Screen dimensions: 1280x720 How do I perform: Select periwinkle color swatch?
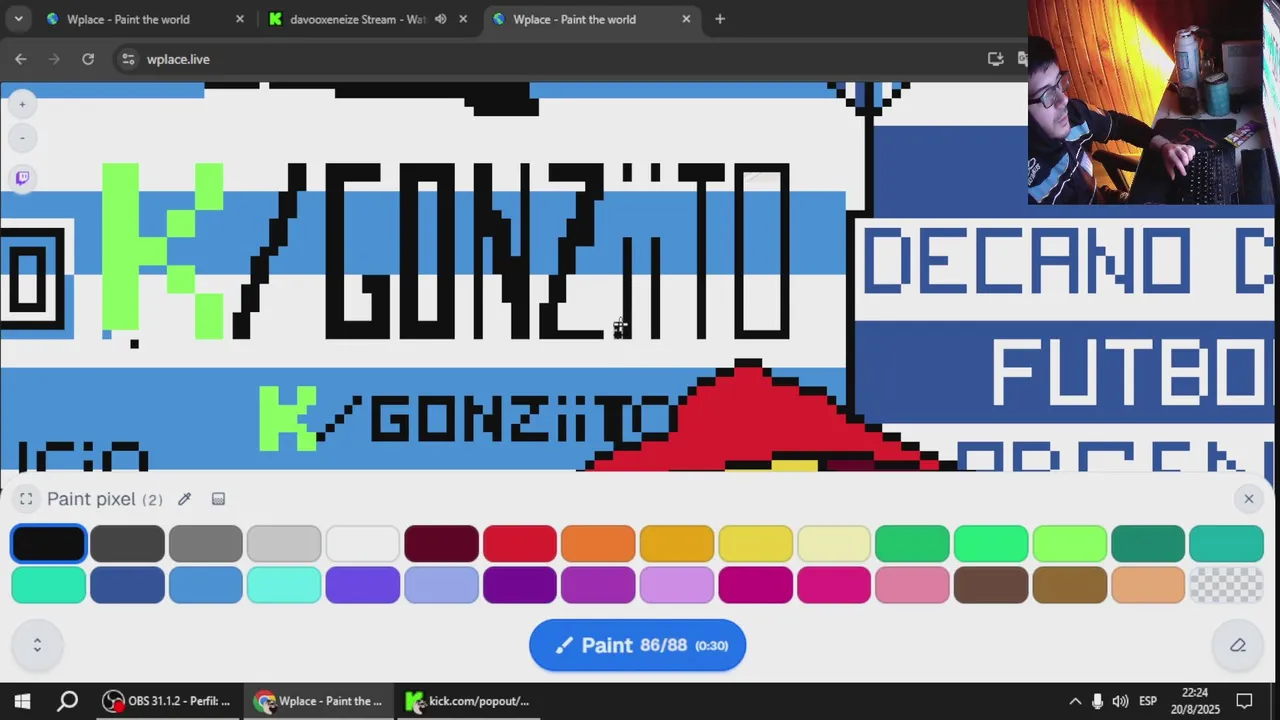pos(441,585)
